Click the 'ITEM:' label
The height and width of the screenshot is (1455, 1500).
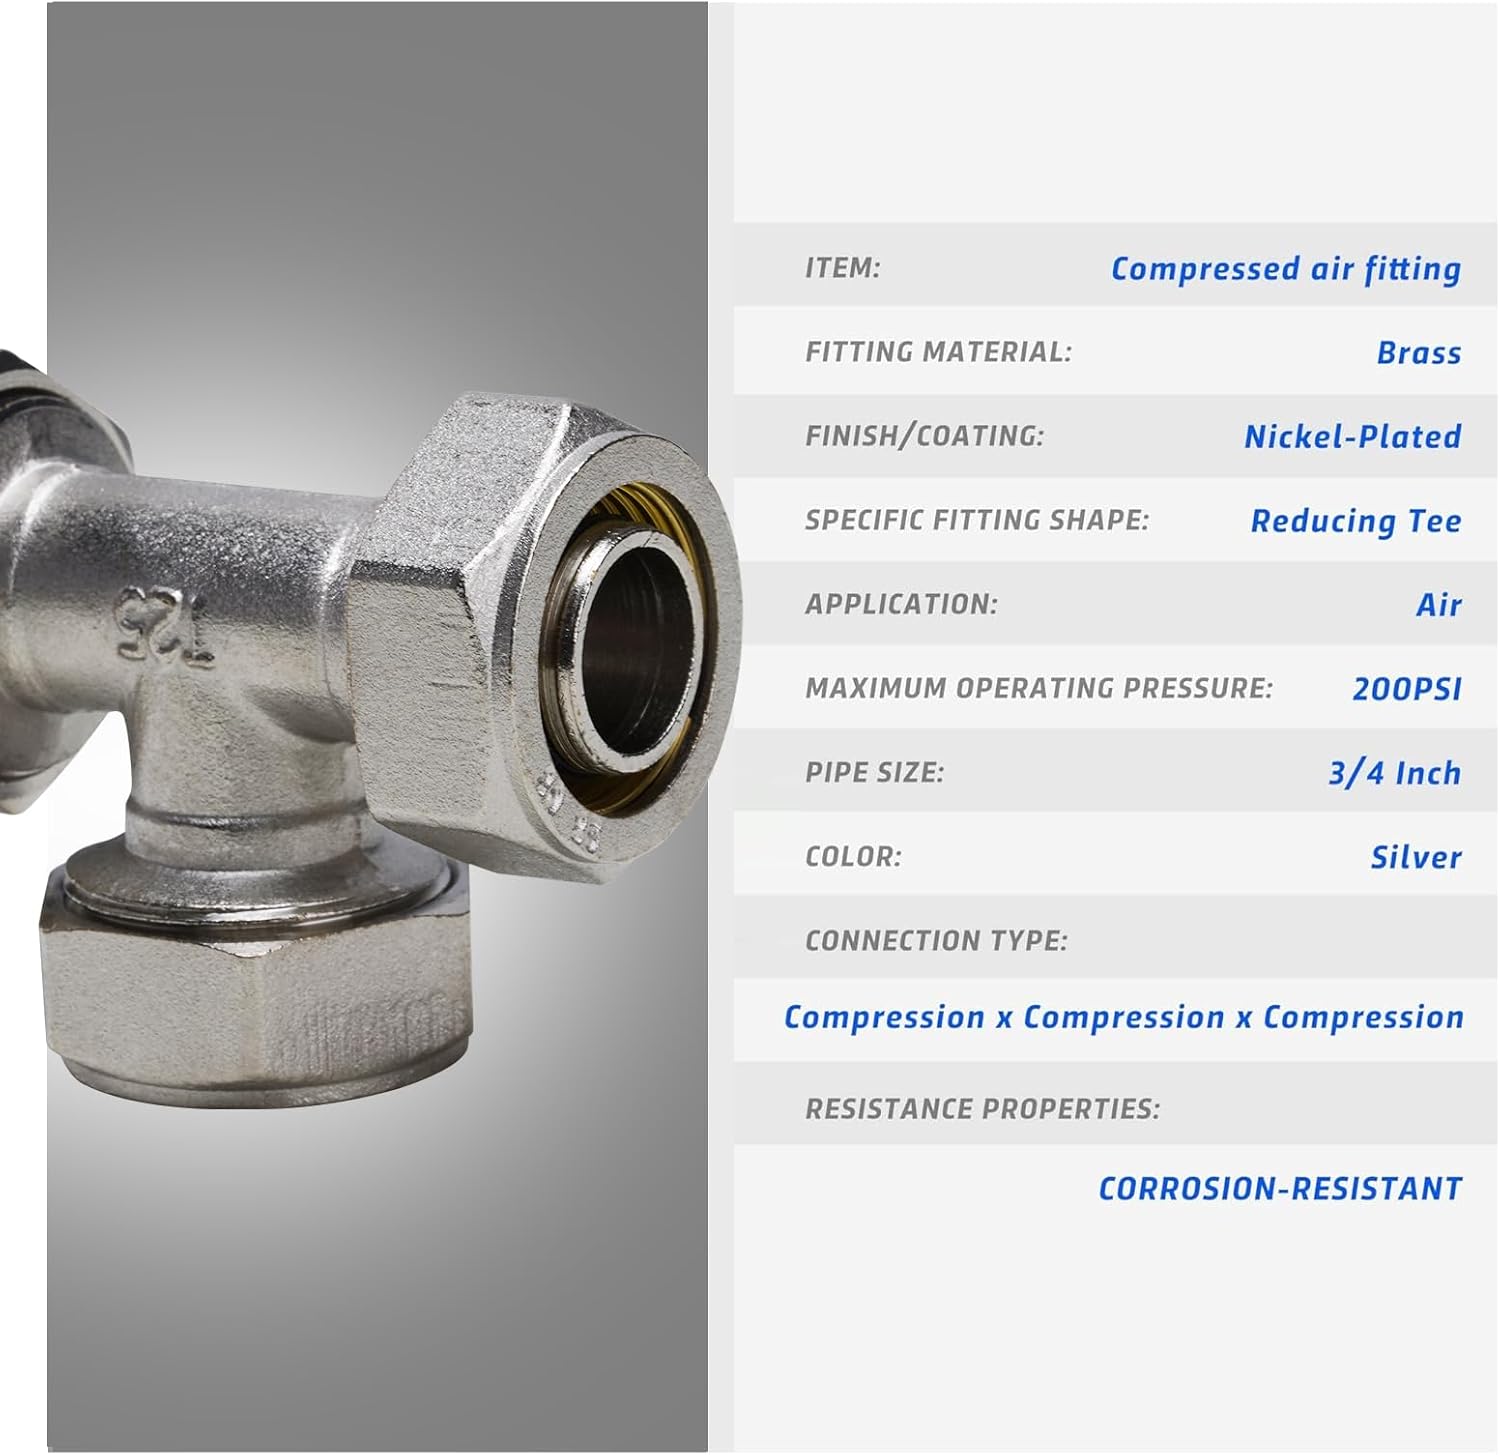(843, 268)
